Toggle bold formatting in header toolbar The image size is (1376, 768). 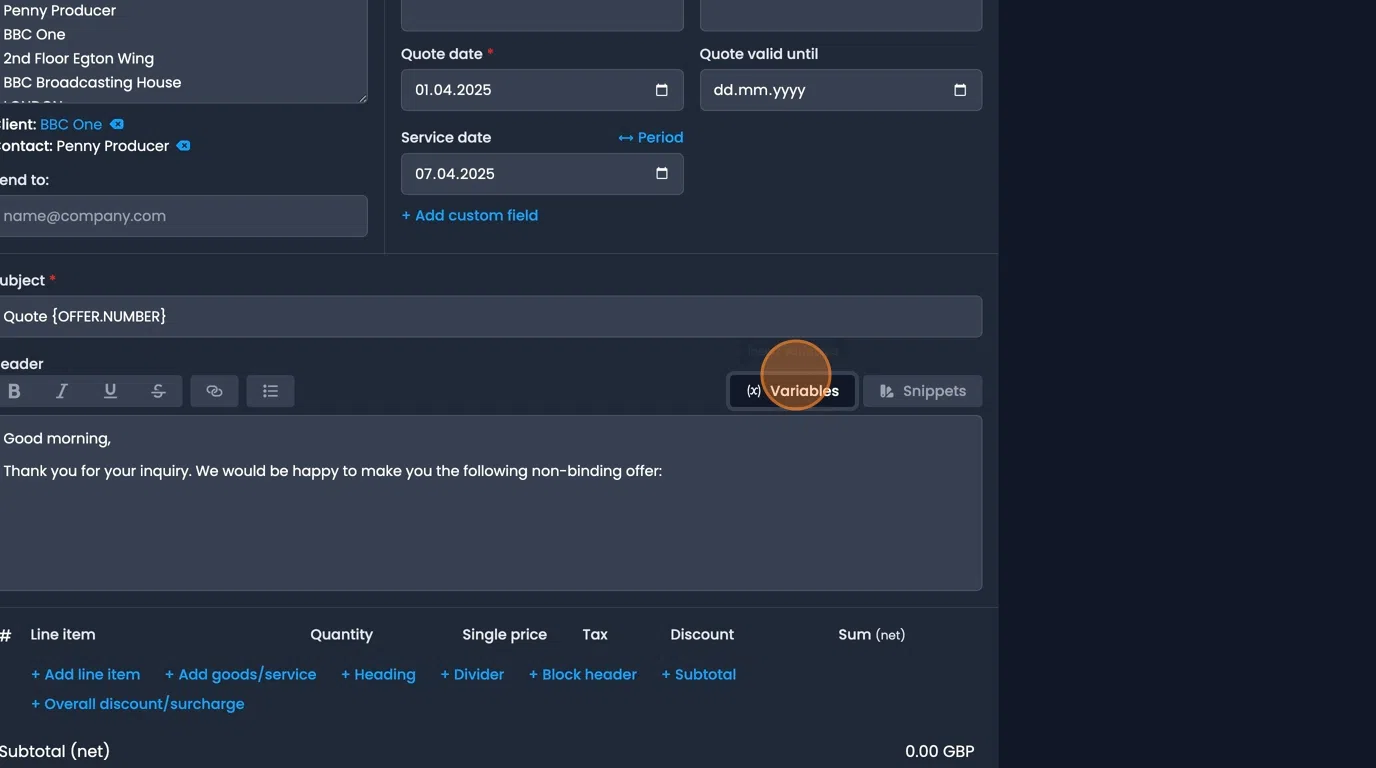pyautogui.click(x=14, y=391)
